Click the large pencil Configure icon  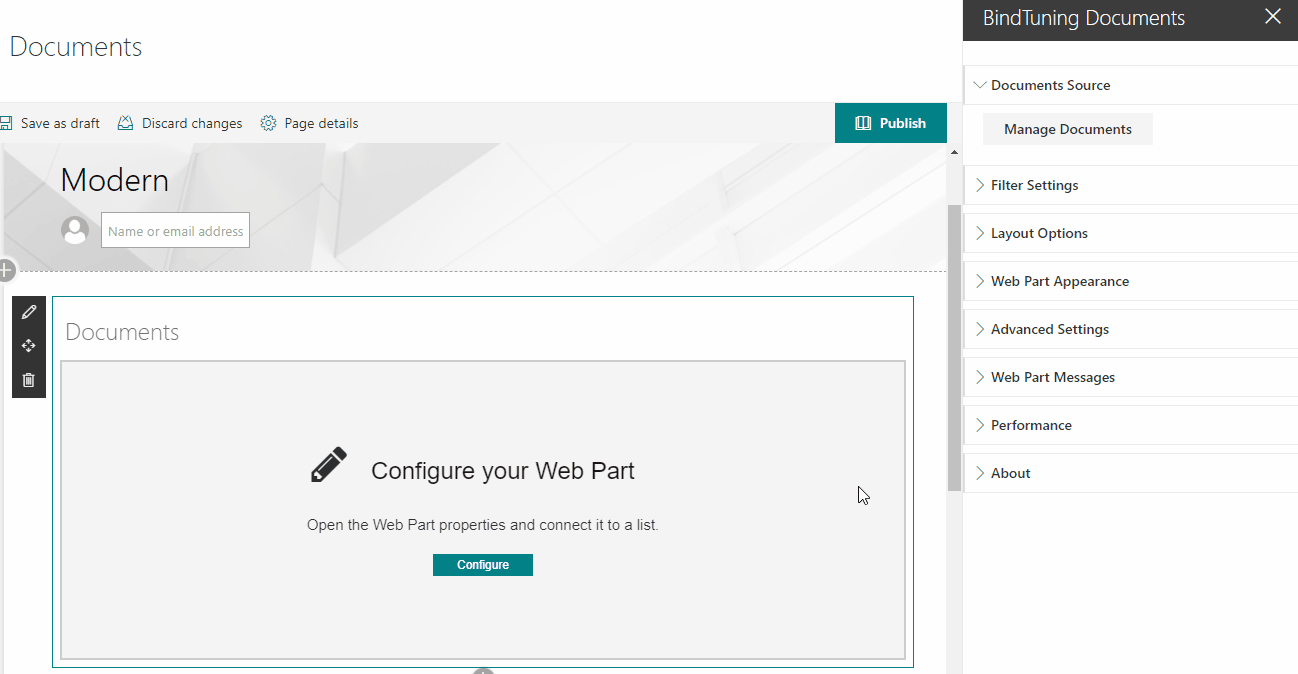tap(329, 465)
